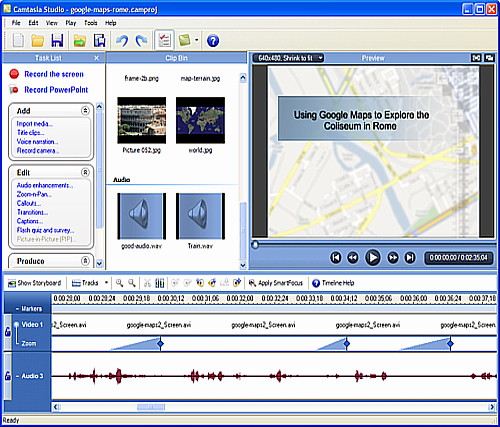Open the Captions... task
Image resolution: width=500 pixels, height=427 pixels.
[x=30, y=221]
